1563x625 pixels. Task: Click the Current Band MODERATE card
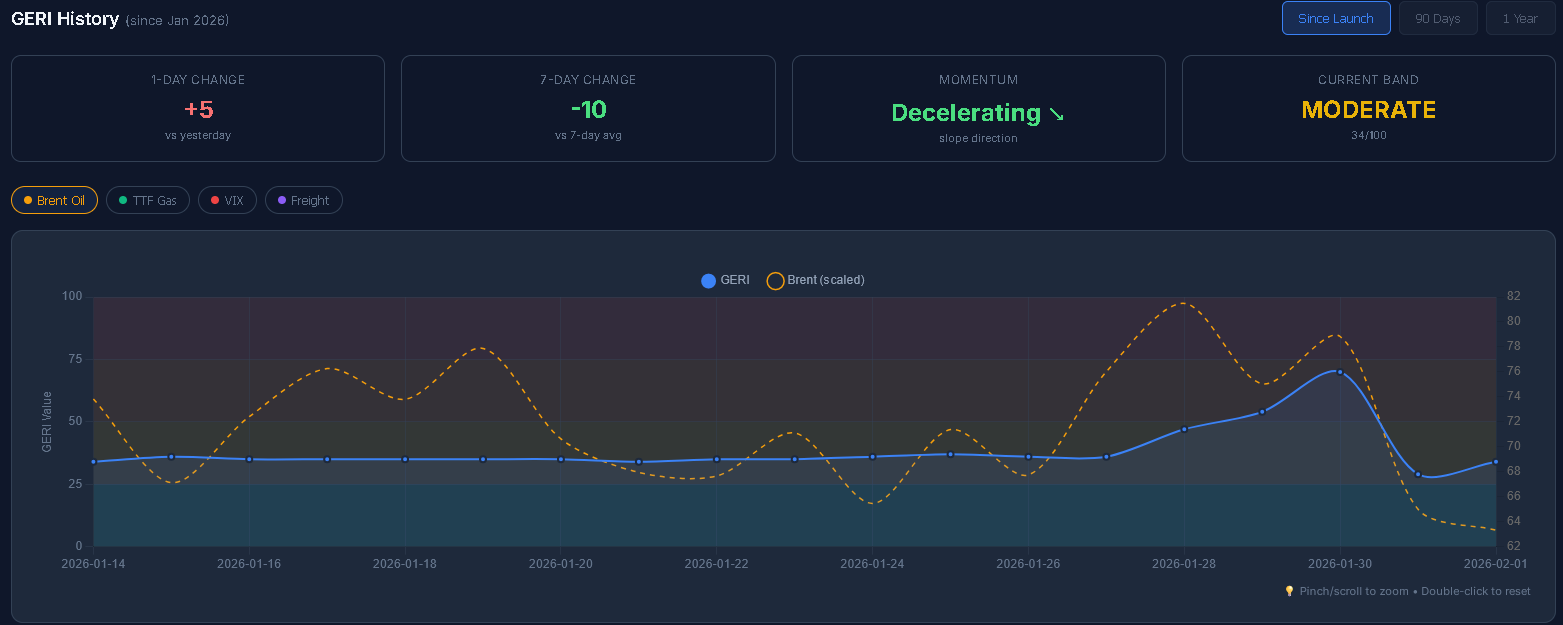click(1368, 108)
